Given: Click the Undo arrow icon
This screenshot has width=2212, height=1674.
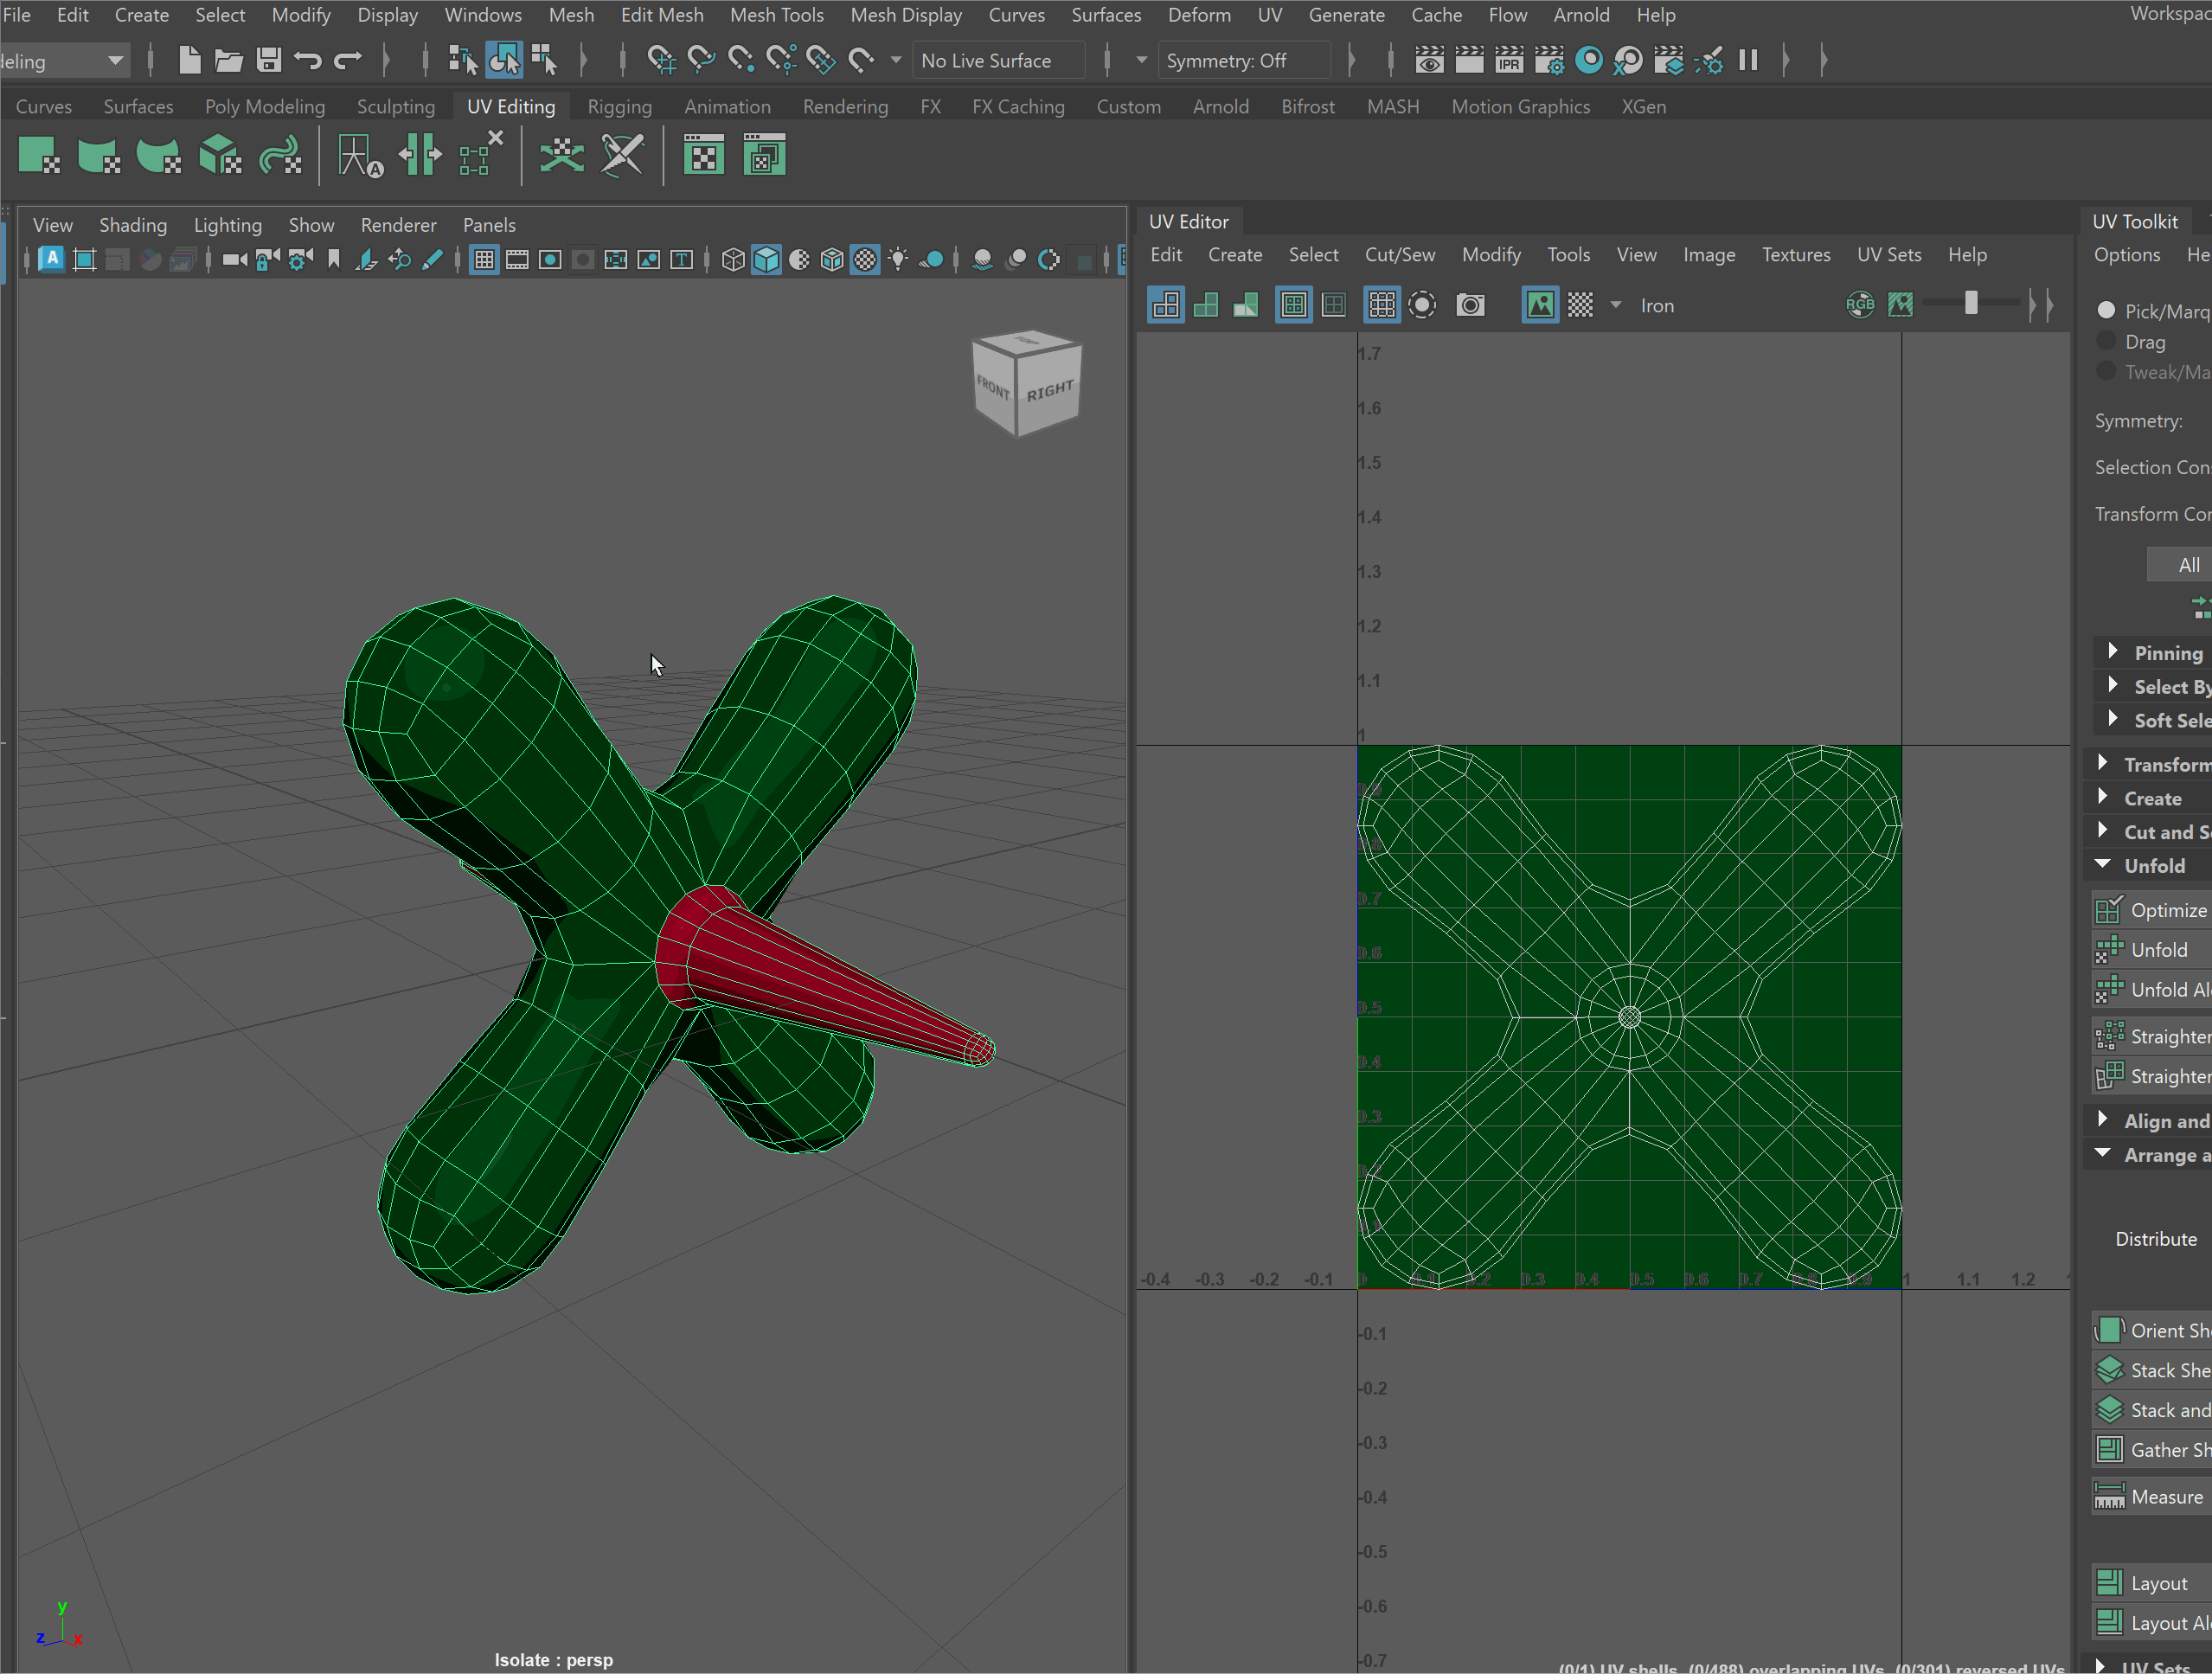Looking at the screenshot, I should [308, 60].
